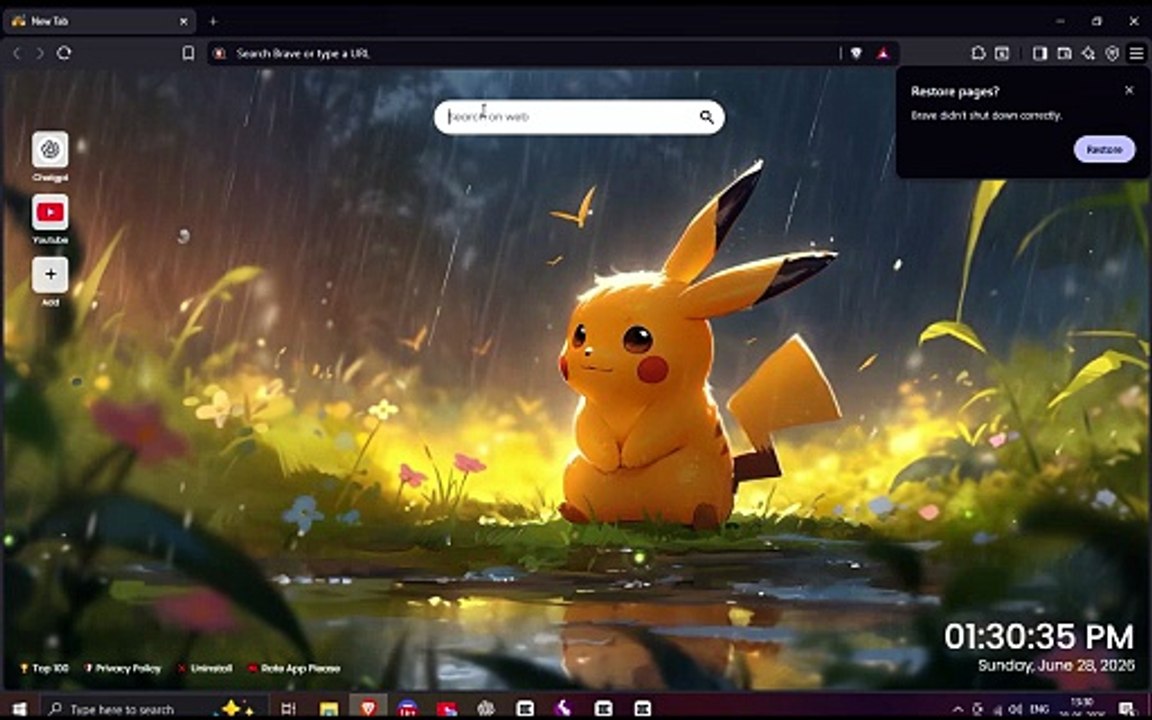Open the Brave VPN shield icon
This screenshot has width=1152, height=720.
[1112, 53]
